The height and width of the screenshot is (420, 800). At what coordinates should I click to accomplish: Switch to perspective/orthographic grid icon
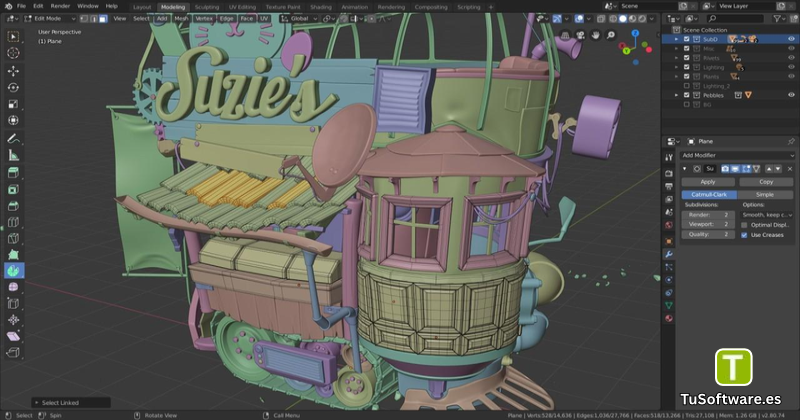point(565,35)
